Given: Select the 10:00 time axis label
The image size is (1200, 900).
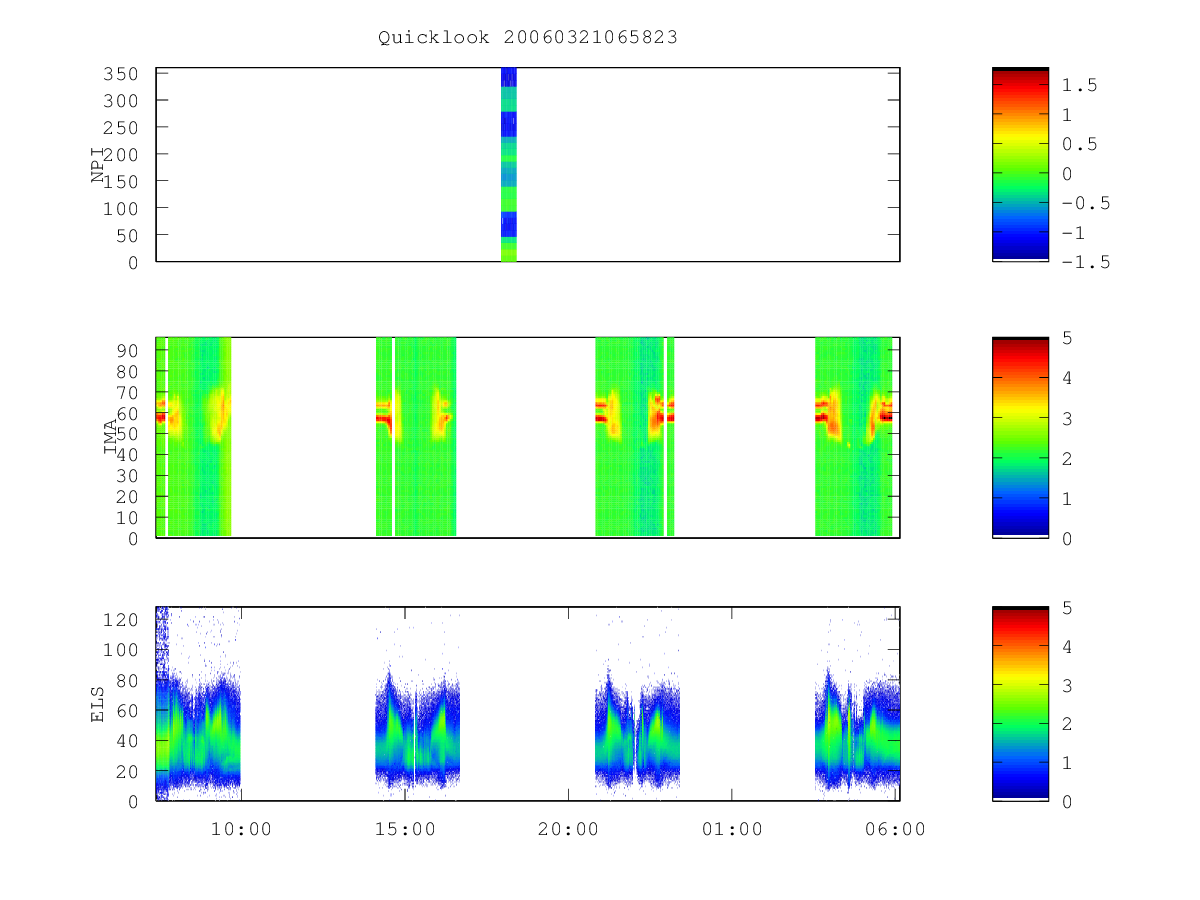Looking at the screenshot, I should (240, 829).
